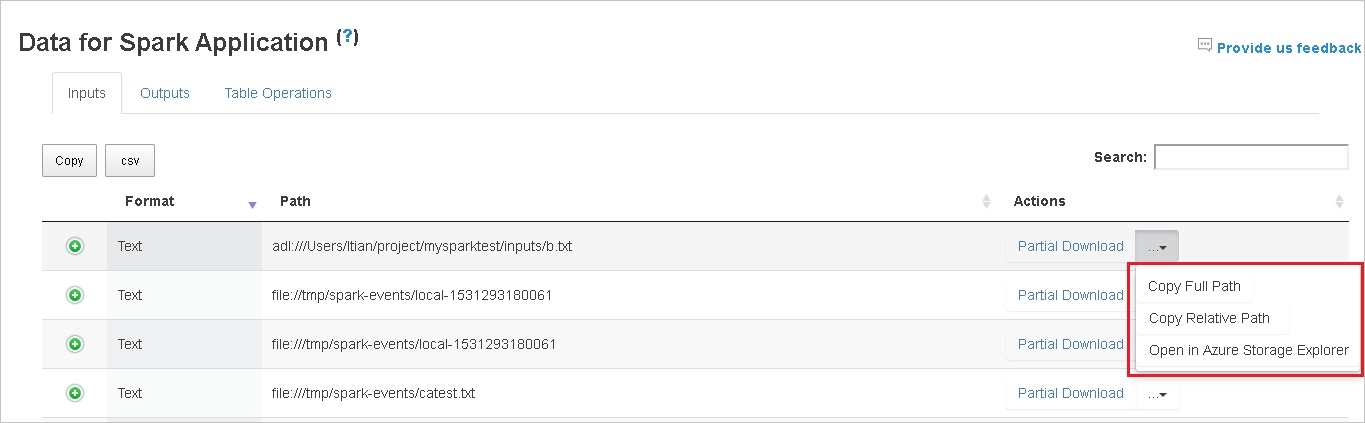Expand the catest.txt row green plus icon
The image size is (1365, 423).
point(75,393)
